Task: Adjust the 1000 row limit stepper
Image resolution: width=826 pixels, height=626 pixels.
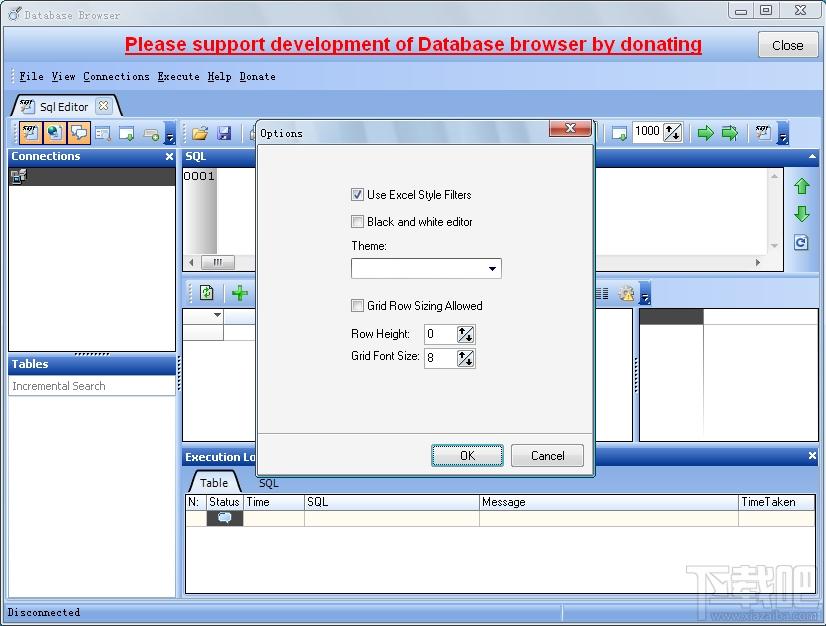Action: point(673,132)
